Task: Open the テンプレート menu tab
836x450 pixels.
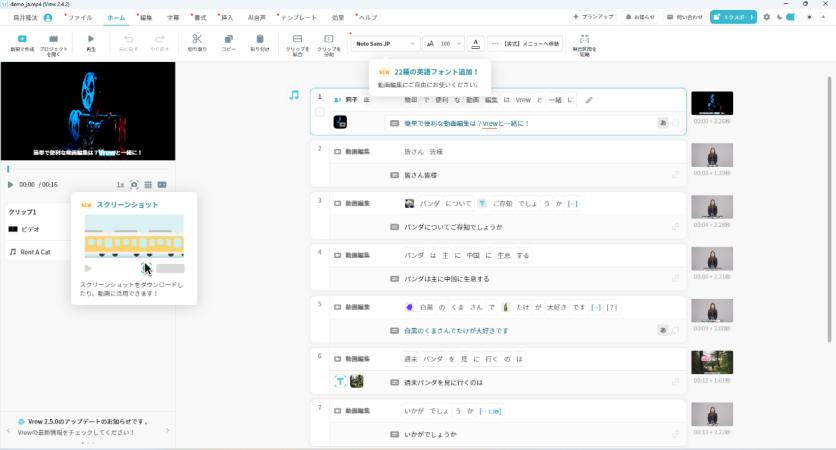Action: point(298,18)
